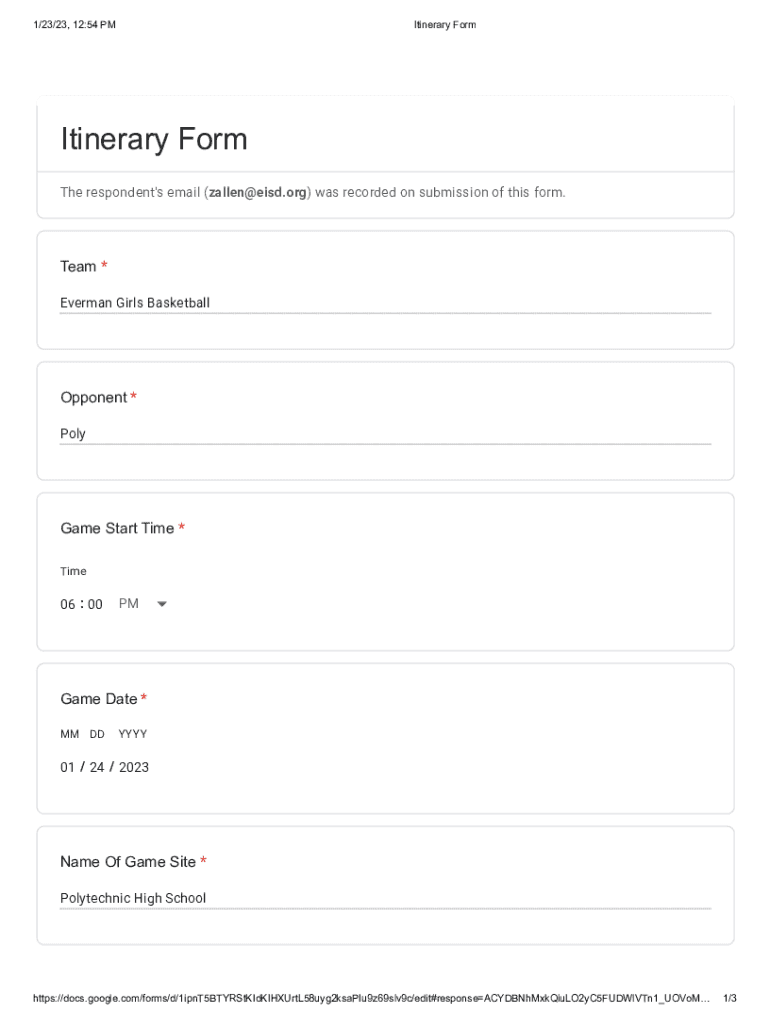
Task: Click the hour field showing 06
Action: (x=67, y=604)
